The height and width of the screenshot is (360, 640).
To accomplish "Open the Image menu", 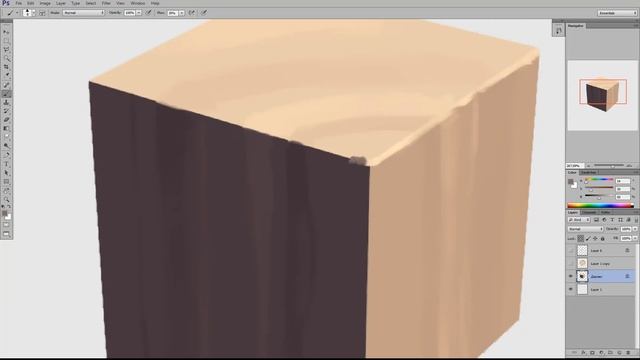I will click(45, 3).
